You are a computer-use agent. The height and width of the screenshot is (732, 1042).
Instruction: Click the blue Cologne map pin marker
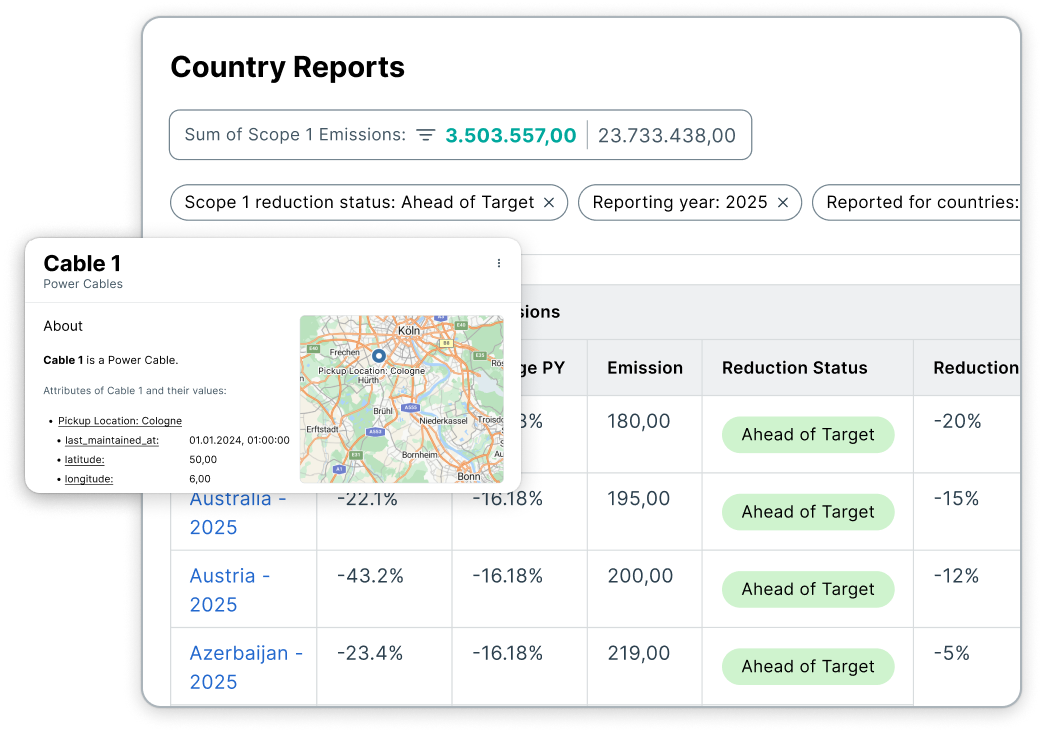click(x=379, y=355)
